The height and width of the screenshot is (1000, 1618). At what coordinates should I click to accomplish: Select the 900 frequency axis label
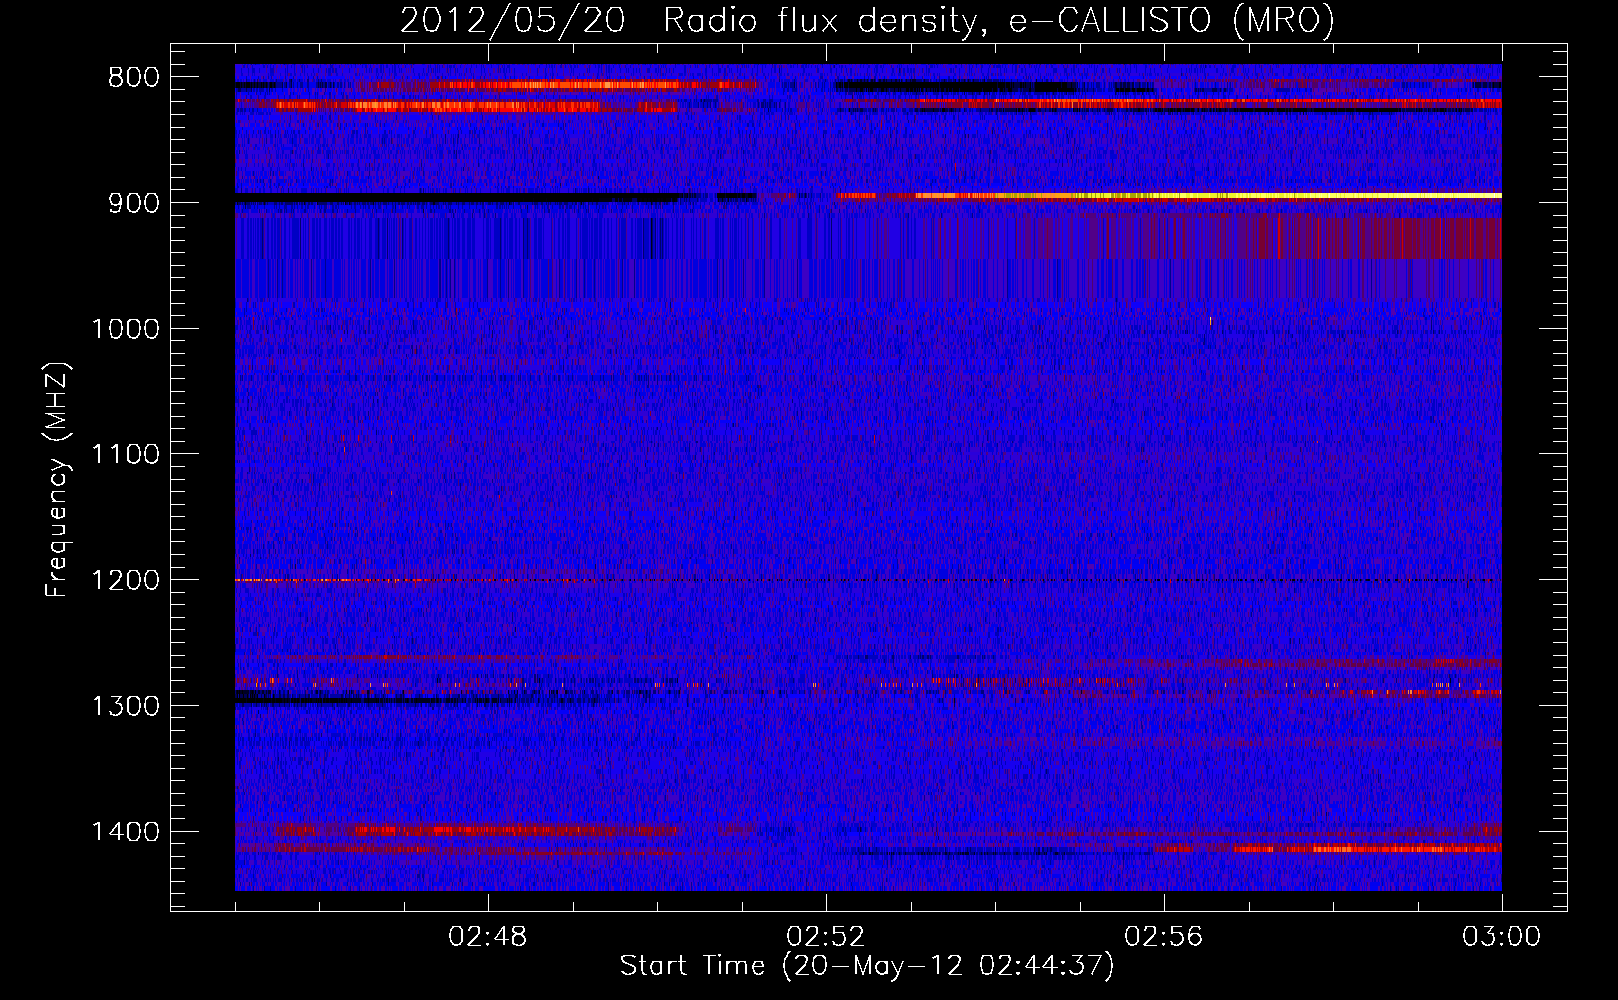(x=132, y=203)
